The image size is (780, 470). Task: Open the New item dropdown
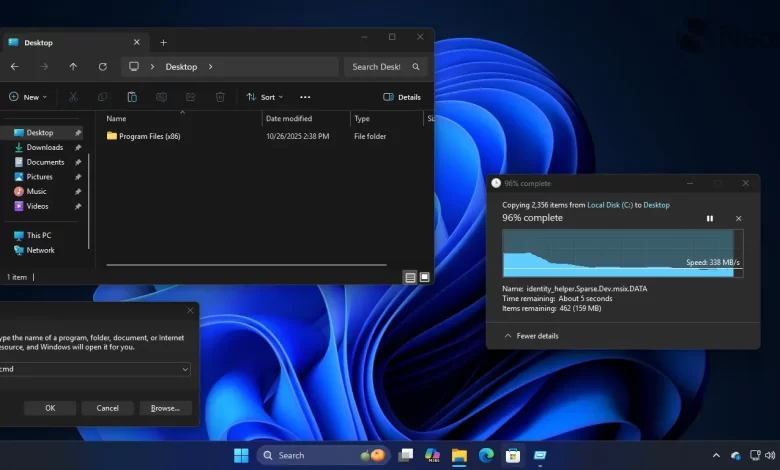coord(28,97)
